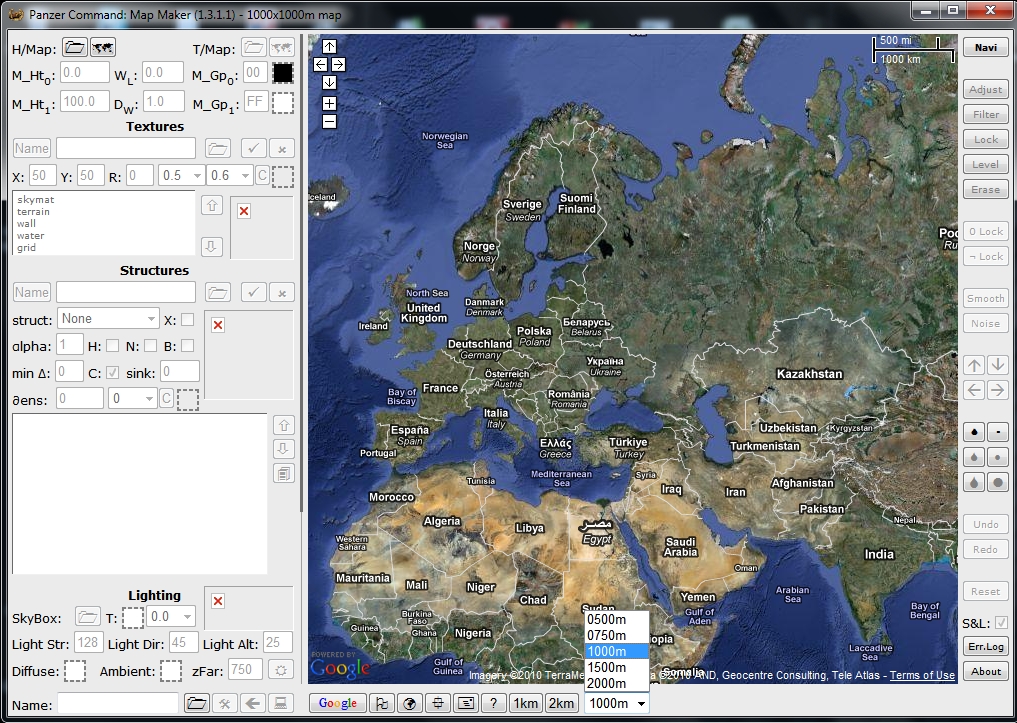Open the About dialog

(x=985, y=671)
